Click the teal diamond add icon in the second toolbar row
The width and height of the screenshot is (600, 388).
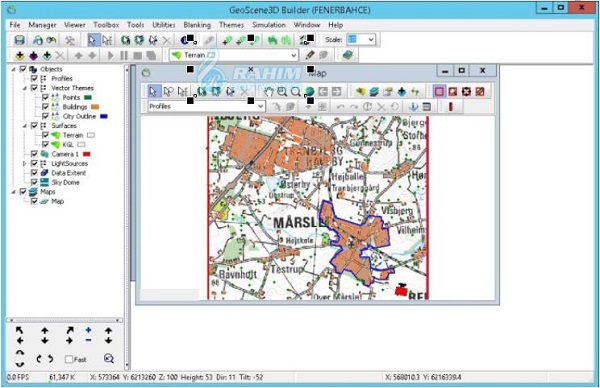47,56
